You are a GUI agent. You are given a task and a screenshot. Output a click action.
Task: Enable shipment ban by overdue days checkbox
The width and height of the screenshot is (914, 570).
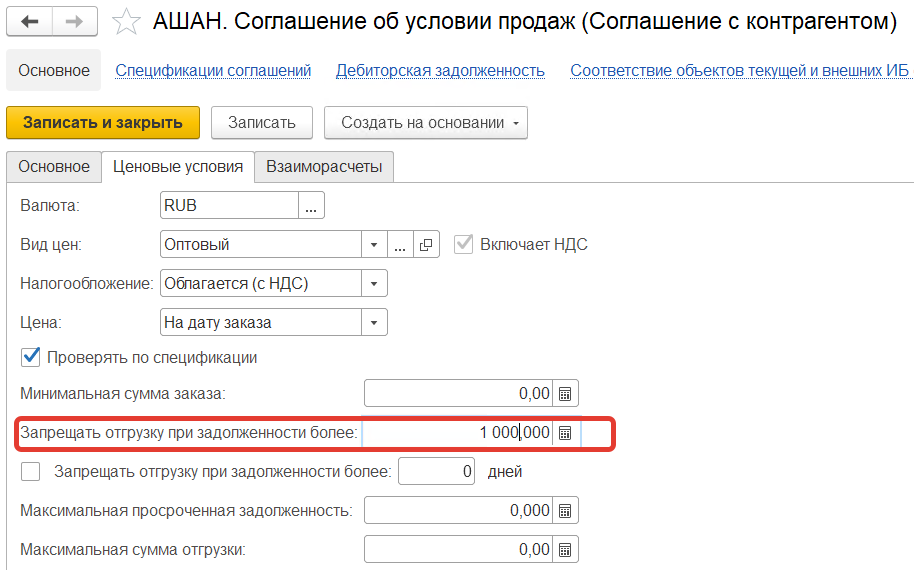pyautogui.click(x=31, y=471)
